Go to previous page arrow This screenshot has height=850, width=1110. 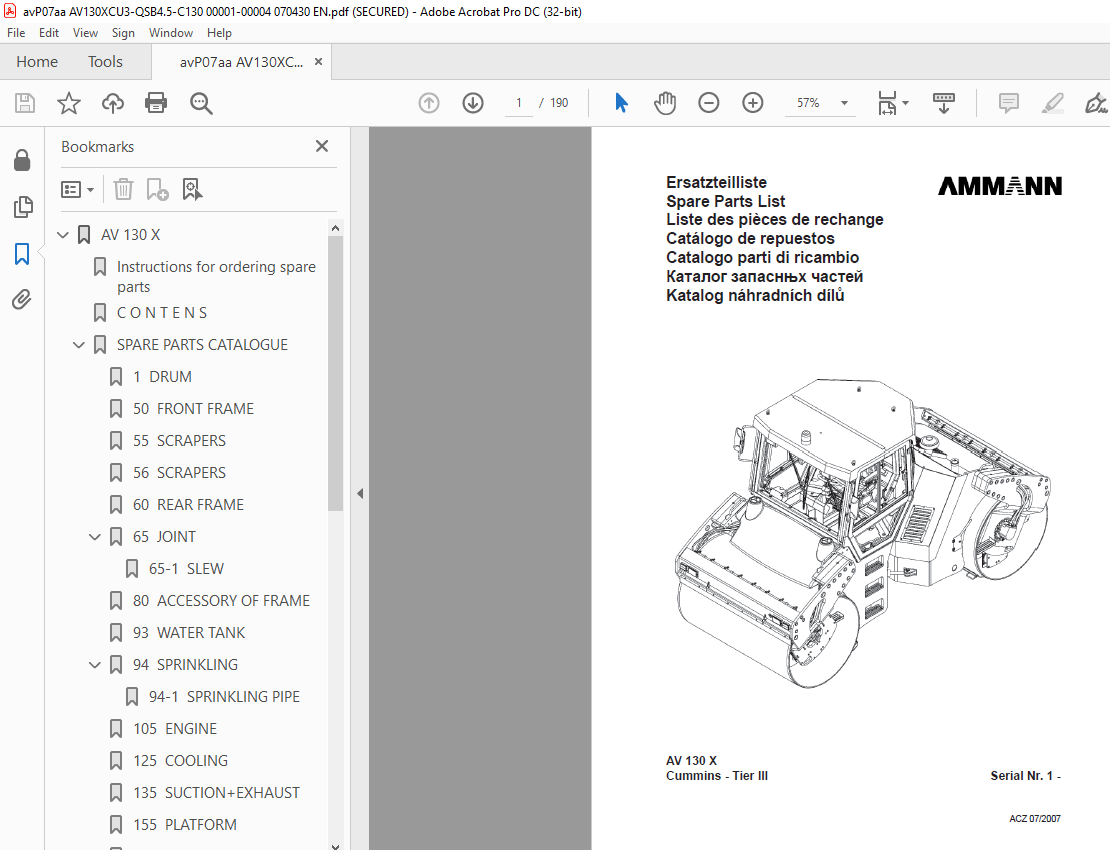click(x=429, y=103)
